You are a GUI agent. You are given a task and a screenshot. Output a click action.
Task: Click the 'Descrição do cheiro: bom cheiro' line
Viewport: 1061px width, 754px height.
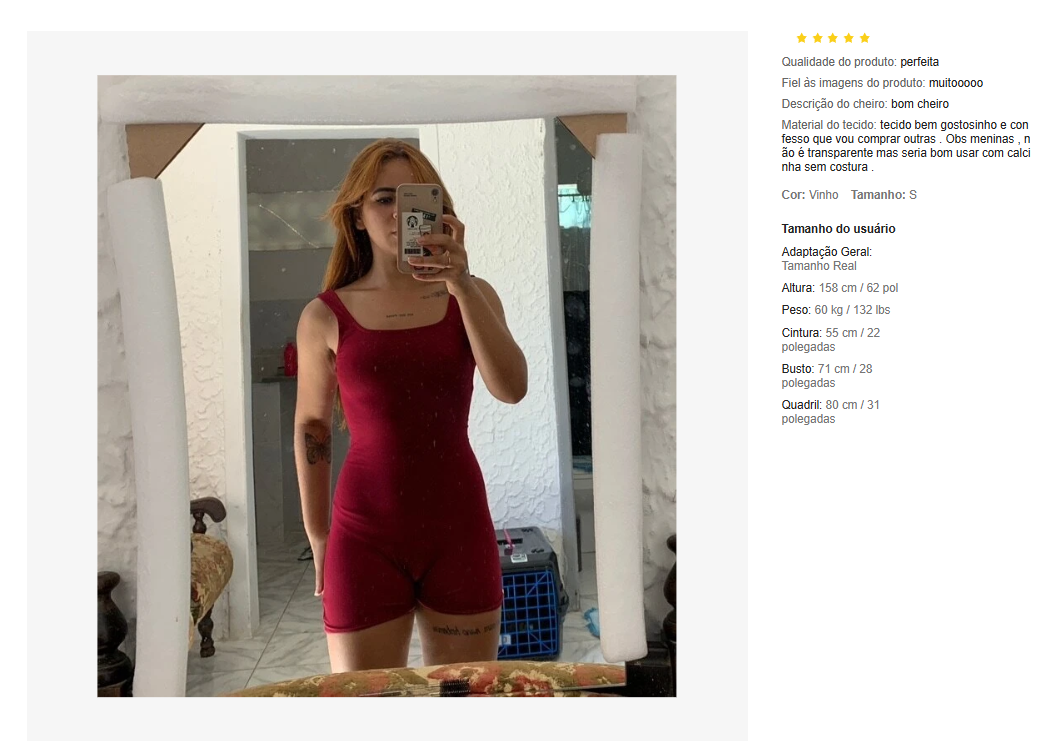pyautogui.click(x=865, y=104)
